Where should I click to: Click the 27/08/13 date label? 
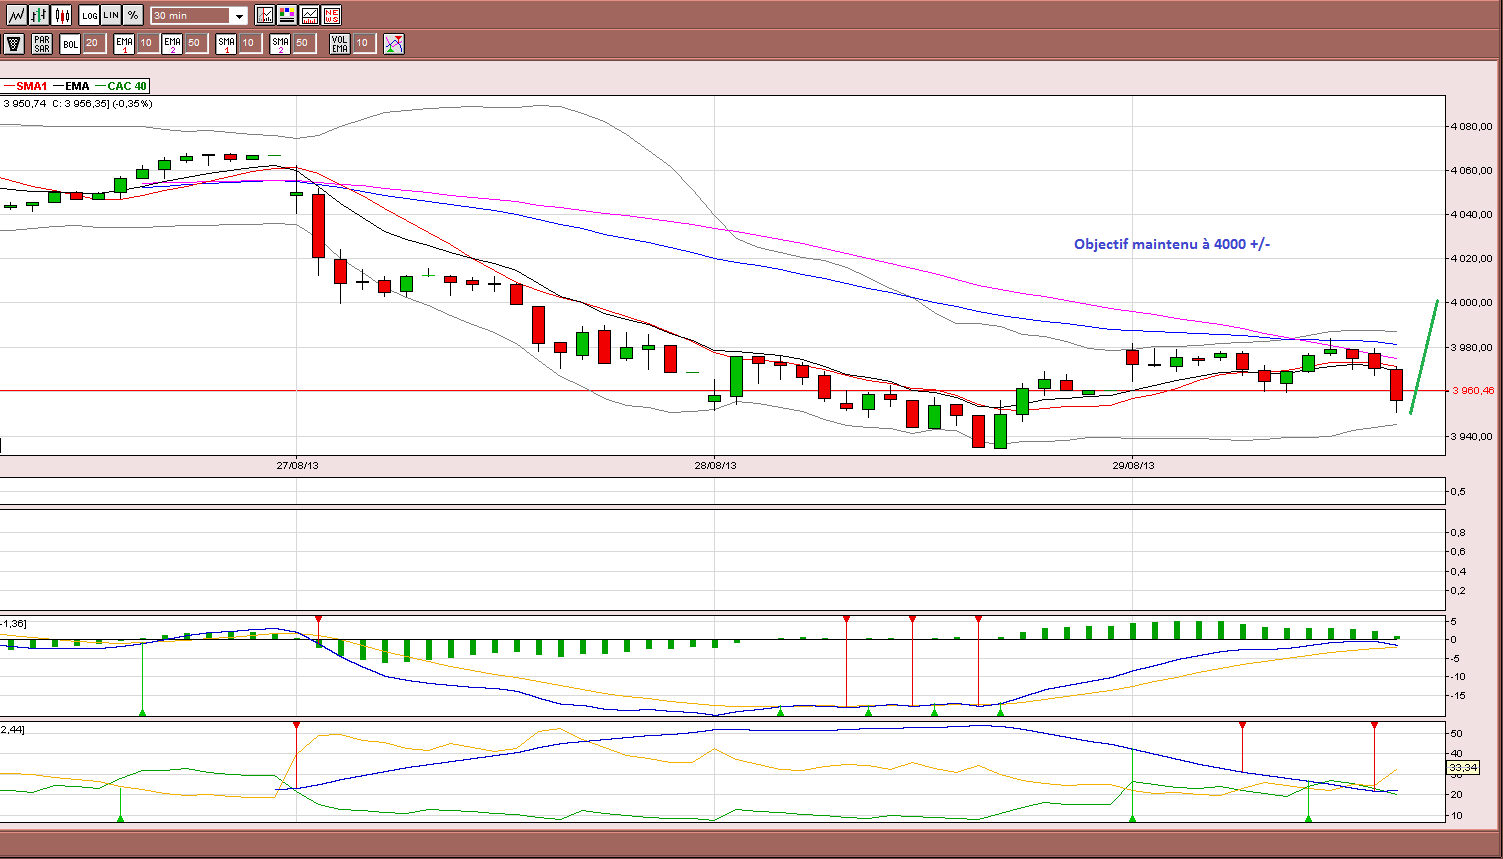pyautogui.click(x=297, y=465)
